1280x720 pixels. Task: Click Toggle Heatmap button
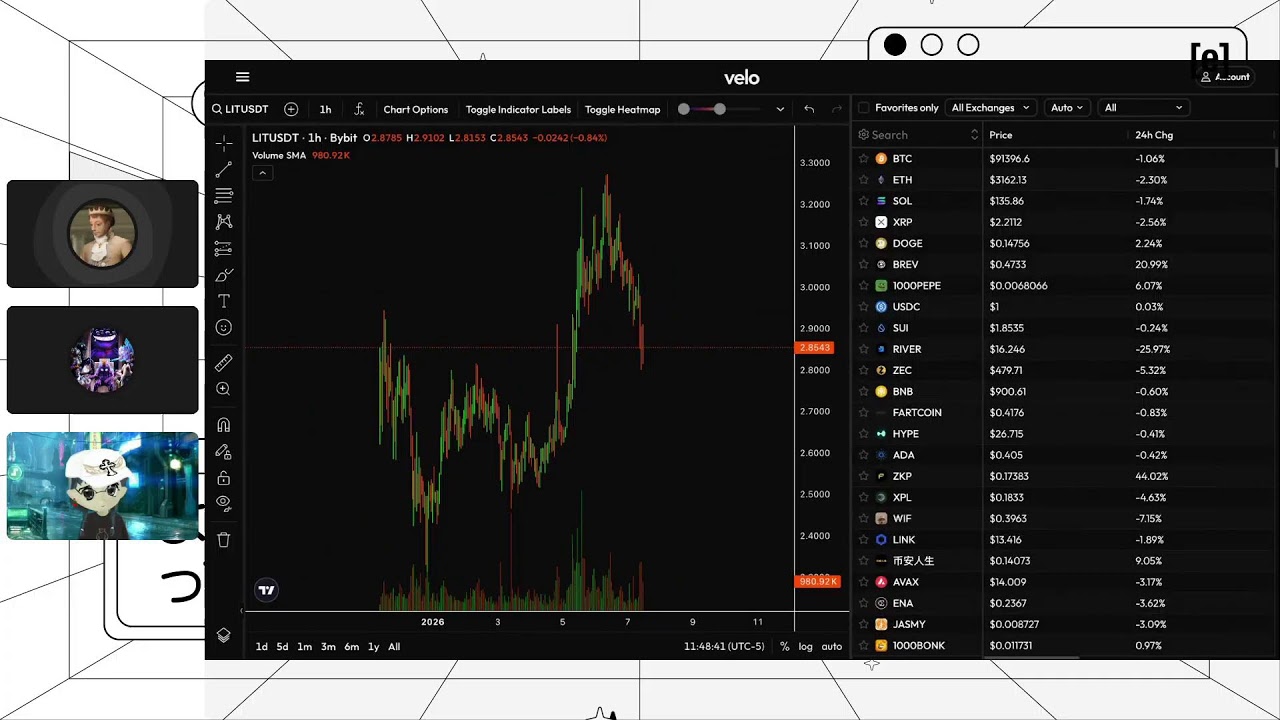point(623,109)
